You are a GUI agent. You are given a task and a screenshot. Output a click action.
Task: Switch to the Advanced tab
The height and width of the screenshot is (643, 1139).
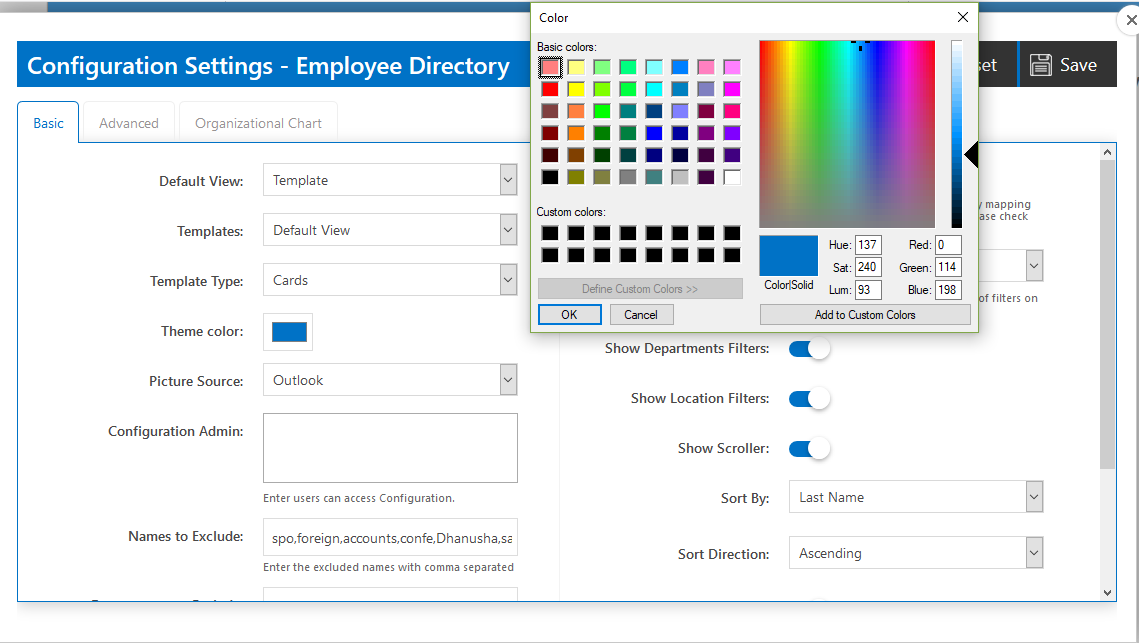click(128, 122)
